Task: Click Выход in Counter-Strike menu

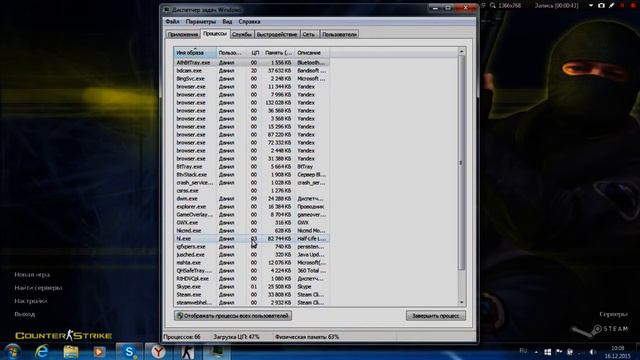Action: pos(25,314)
